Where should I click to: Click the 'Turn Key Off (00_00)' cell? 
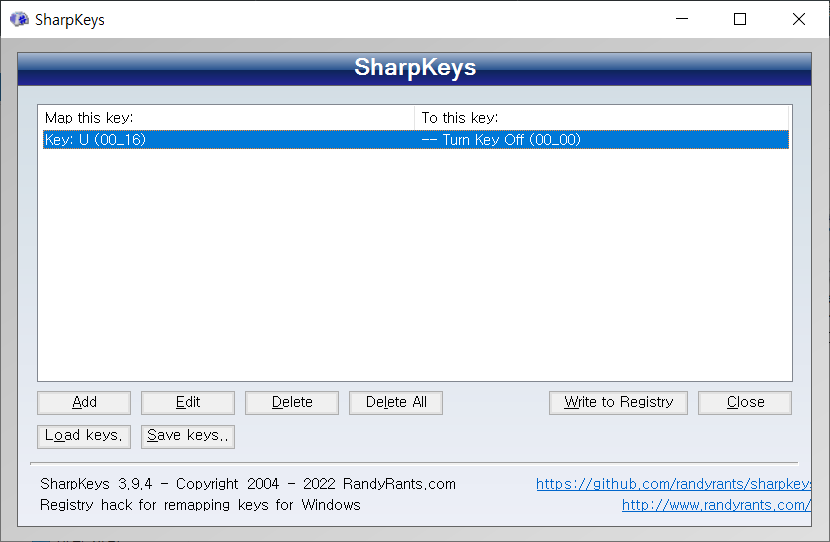point(501,140)
